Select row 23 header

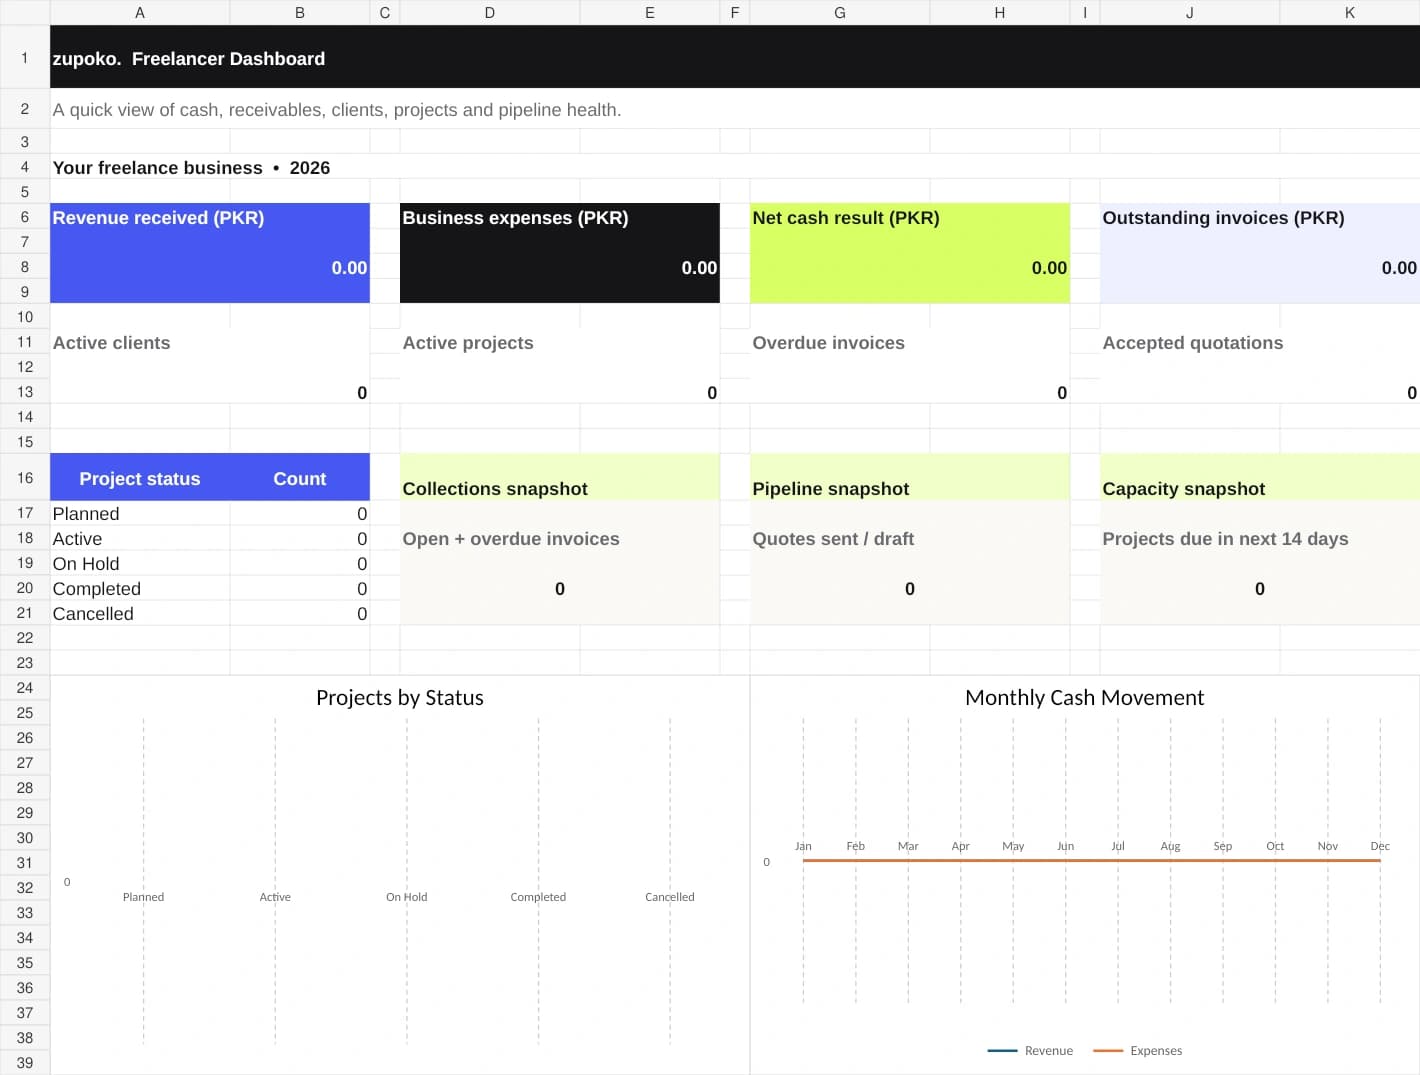click(25, 663)
